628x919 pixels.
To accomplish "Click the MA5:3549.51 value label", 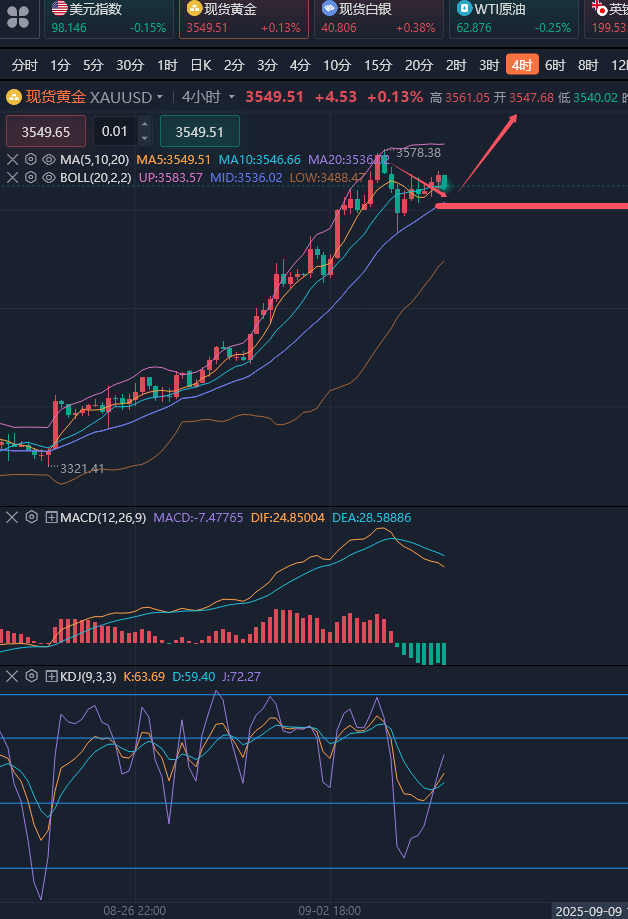I will coord(173,159).
